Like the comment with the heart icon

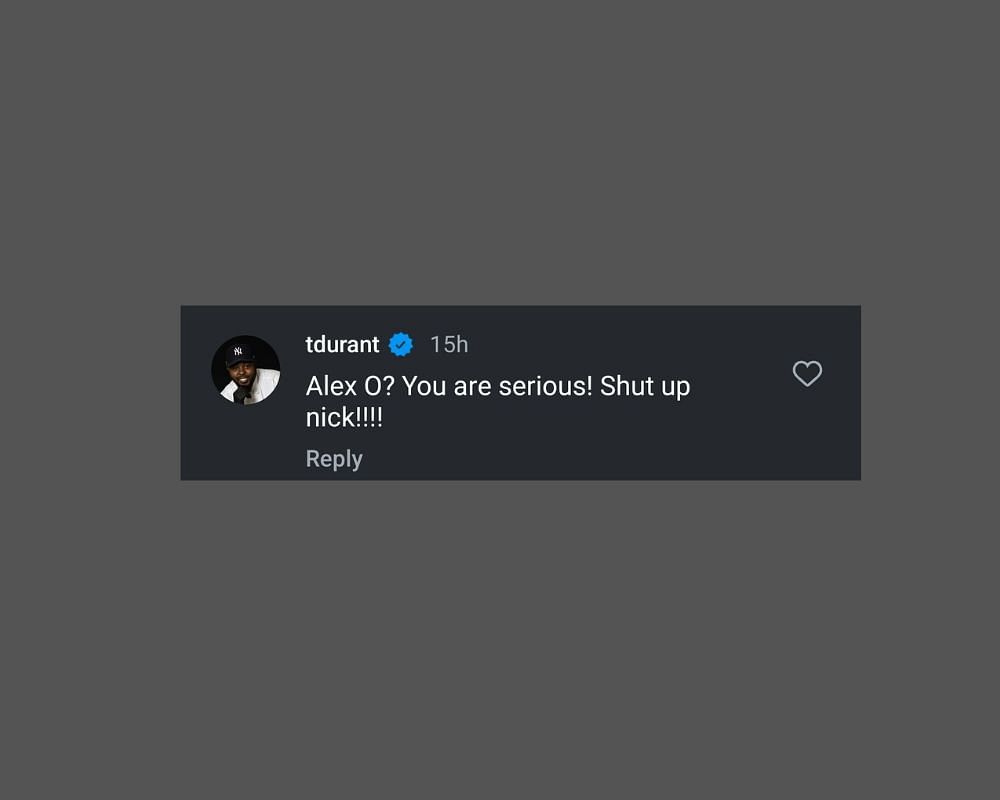coord(807,373)
